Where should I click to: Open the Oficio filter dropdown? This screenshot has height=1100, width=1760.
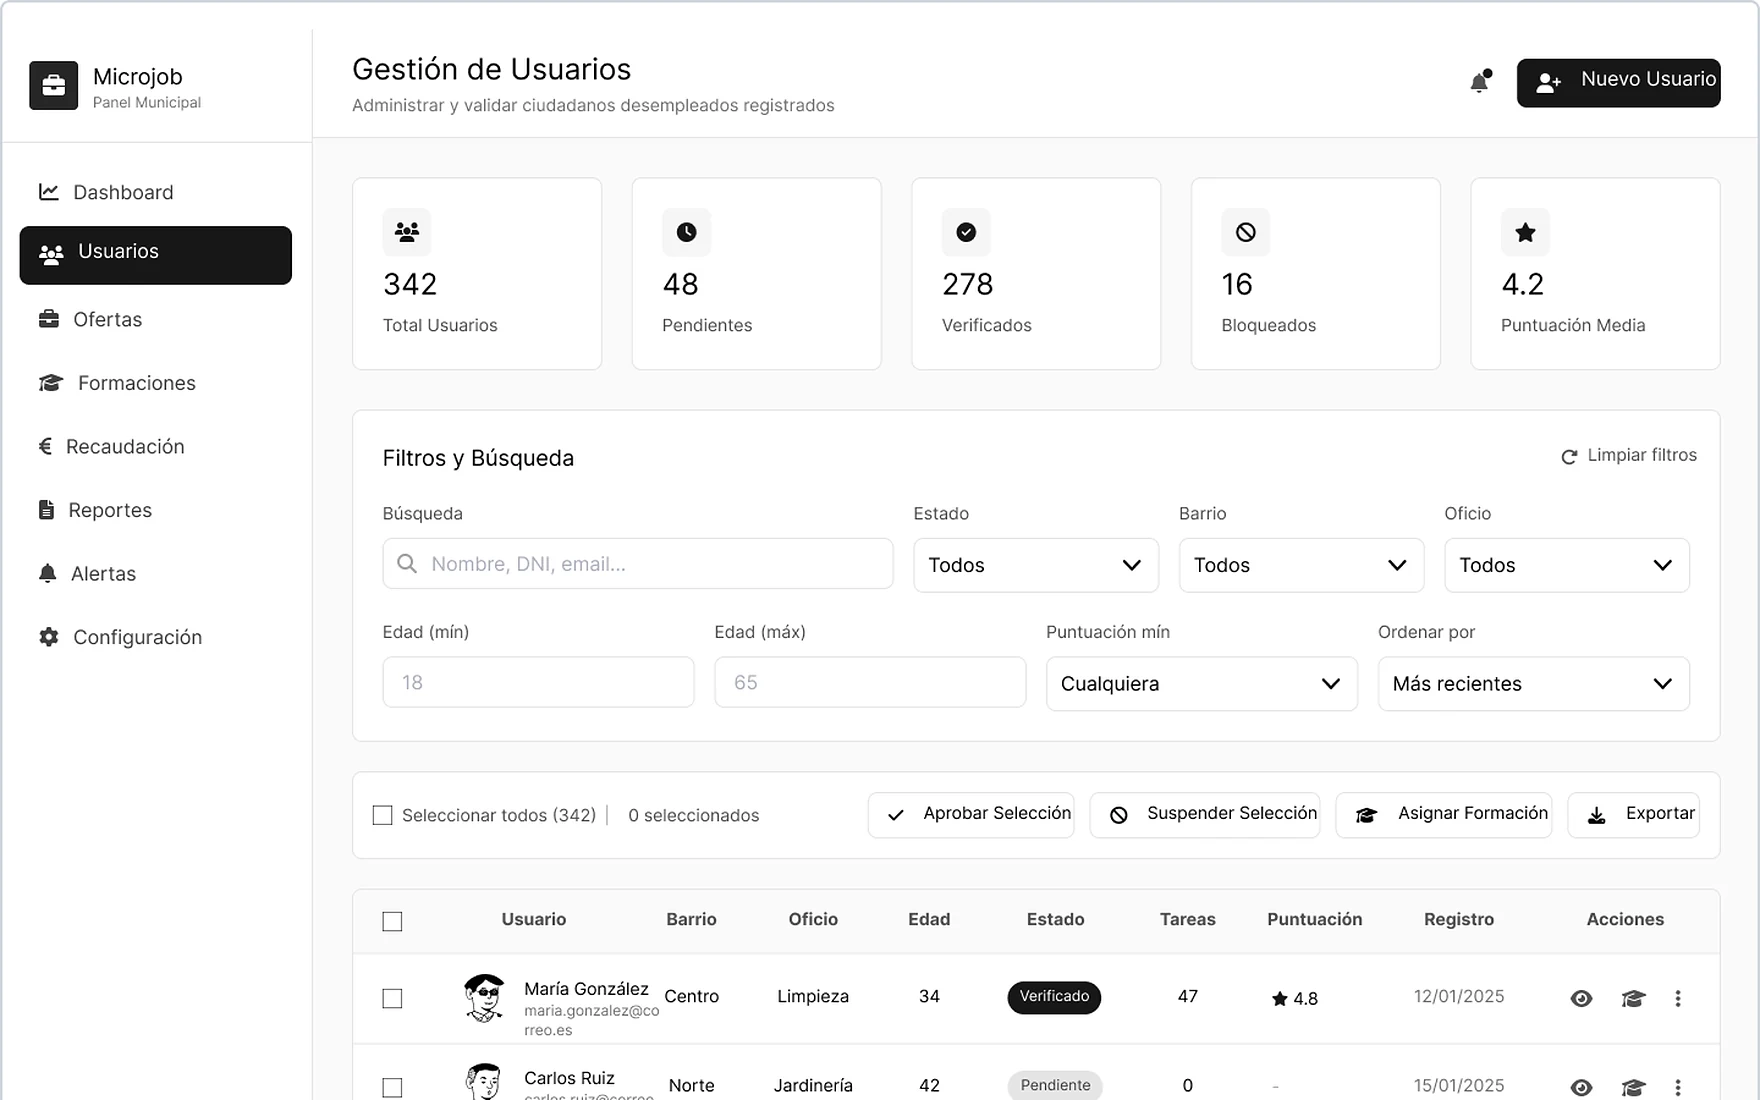tap(1566, 565)
